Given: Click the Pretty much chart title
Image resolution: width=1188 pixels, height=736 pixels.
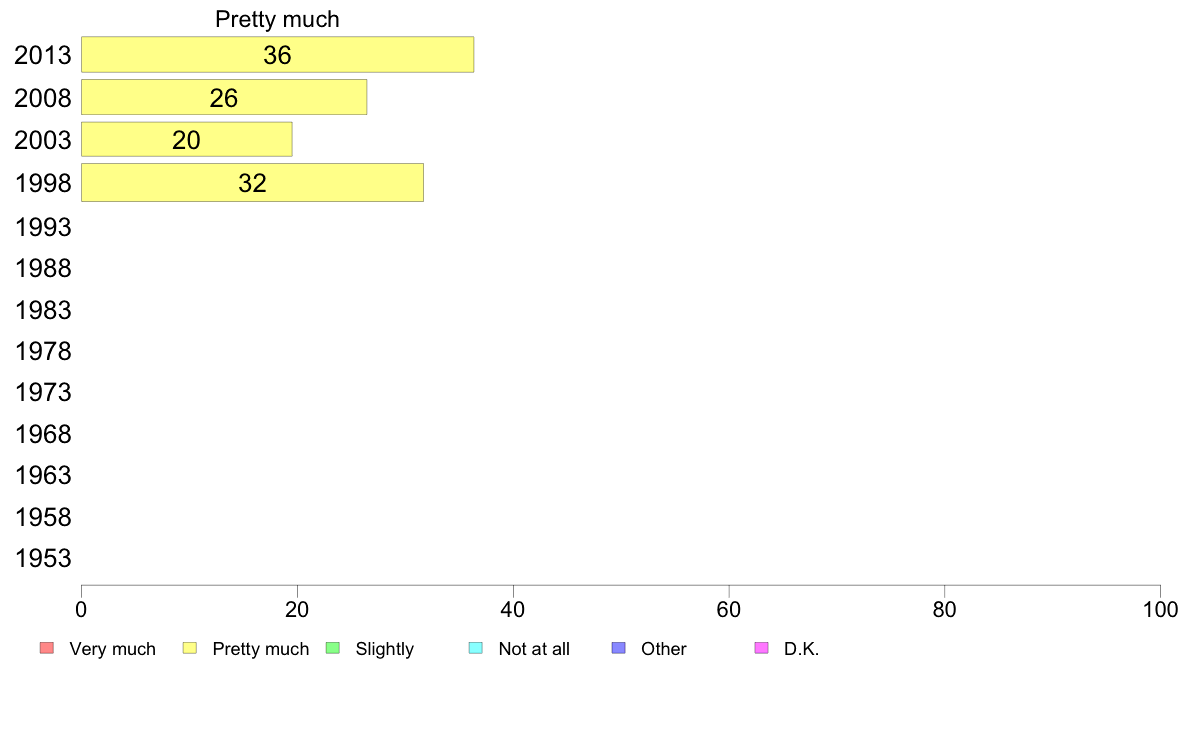Looking at the screenshot, I should 277,19.
